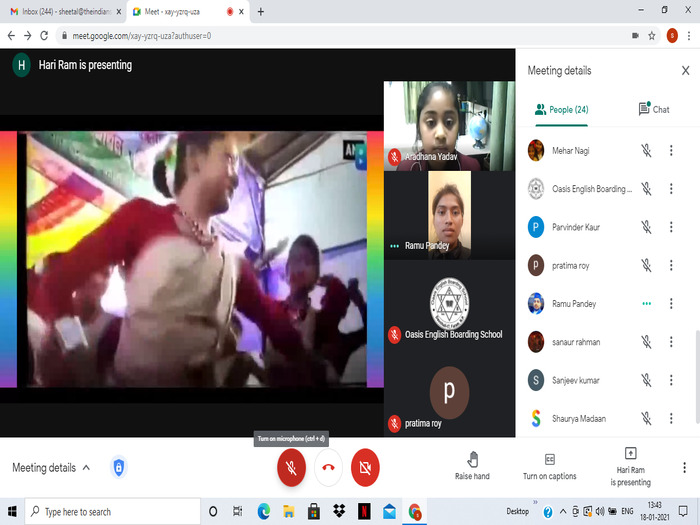Open a new browser tab
The image size is (700, 525).
(x=261, y=12)
